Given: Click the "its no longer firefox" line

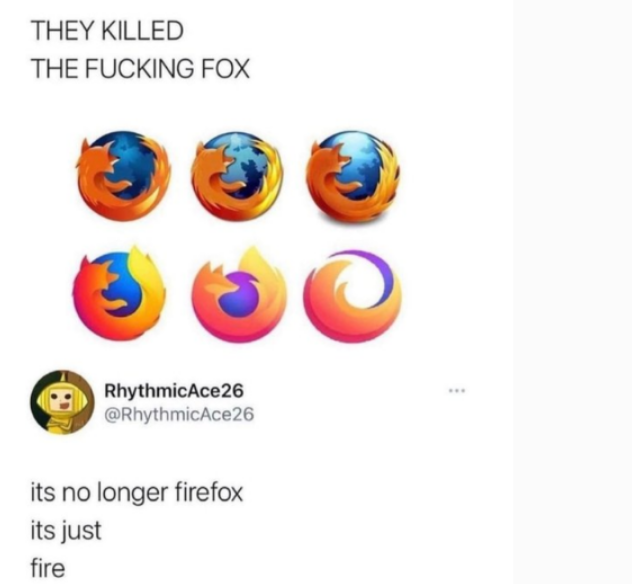Looking at the screenshot, I should tap(137, 493).
